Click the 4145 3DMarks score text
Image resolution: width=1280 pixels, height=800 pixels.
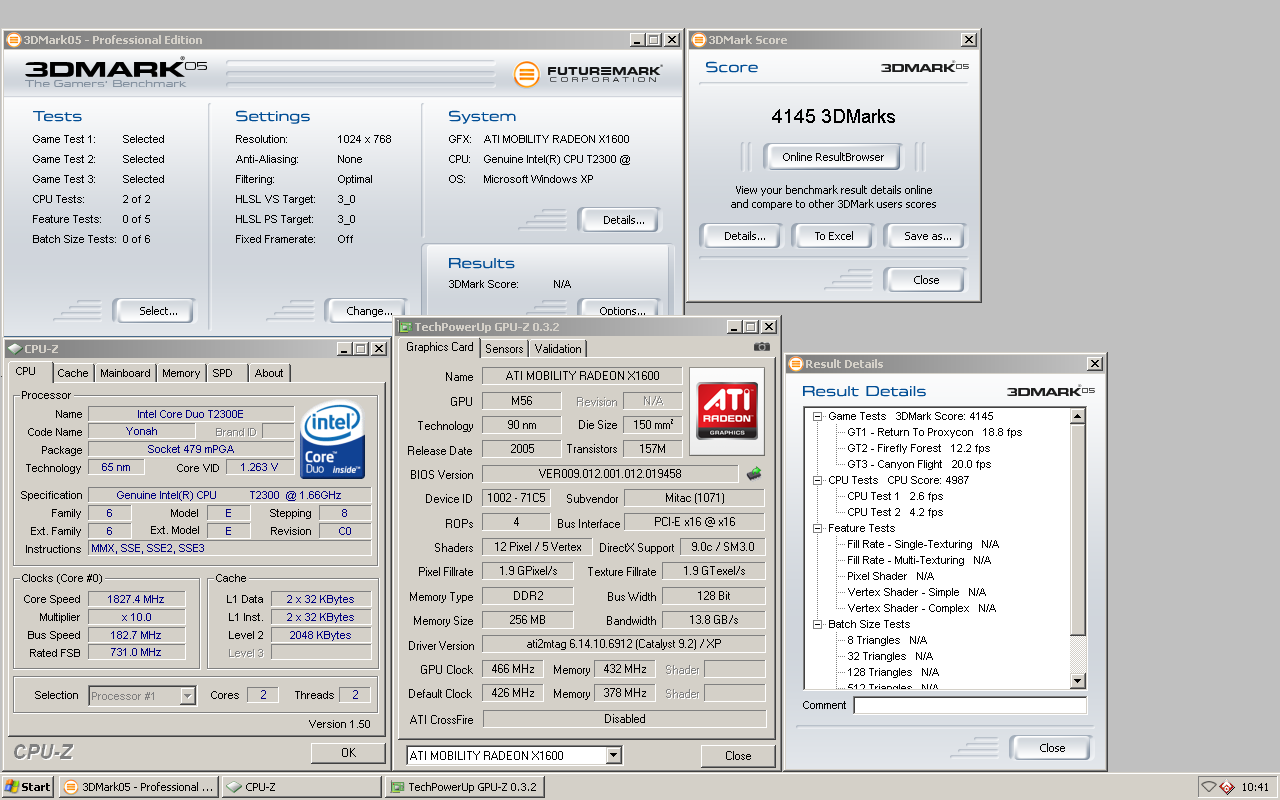click(x=833, y=116)
